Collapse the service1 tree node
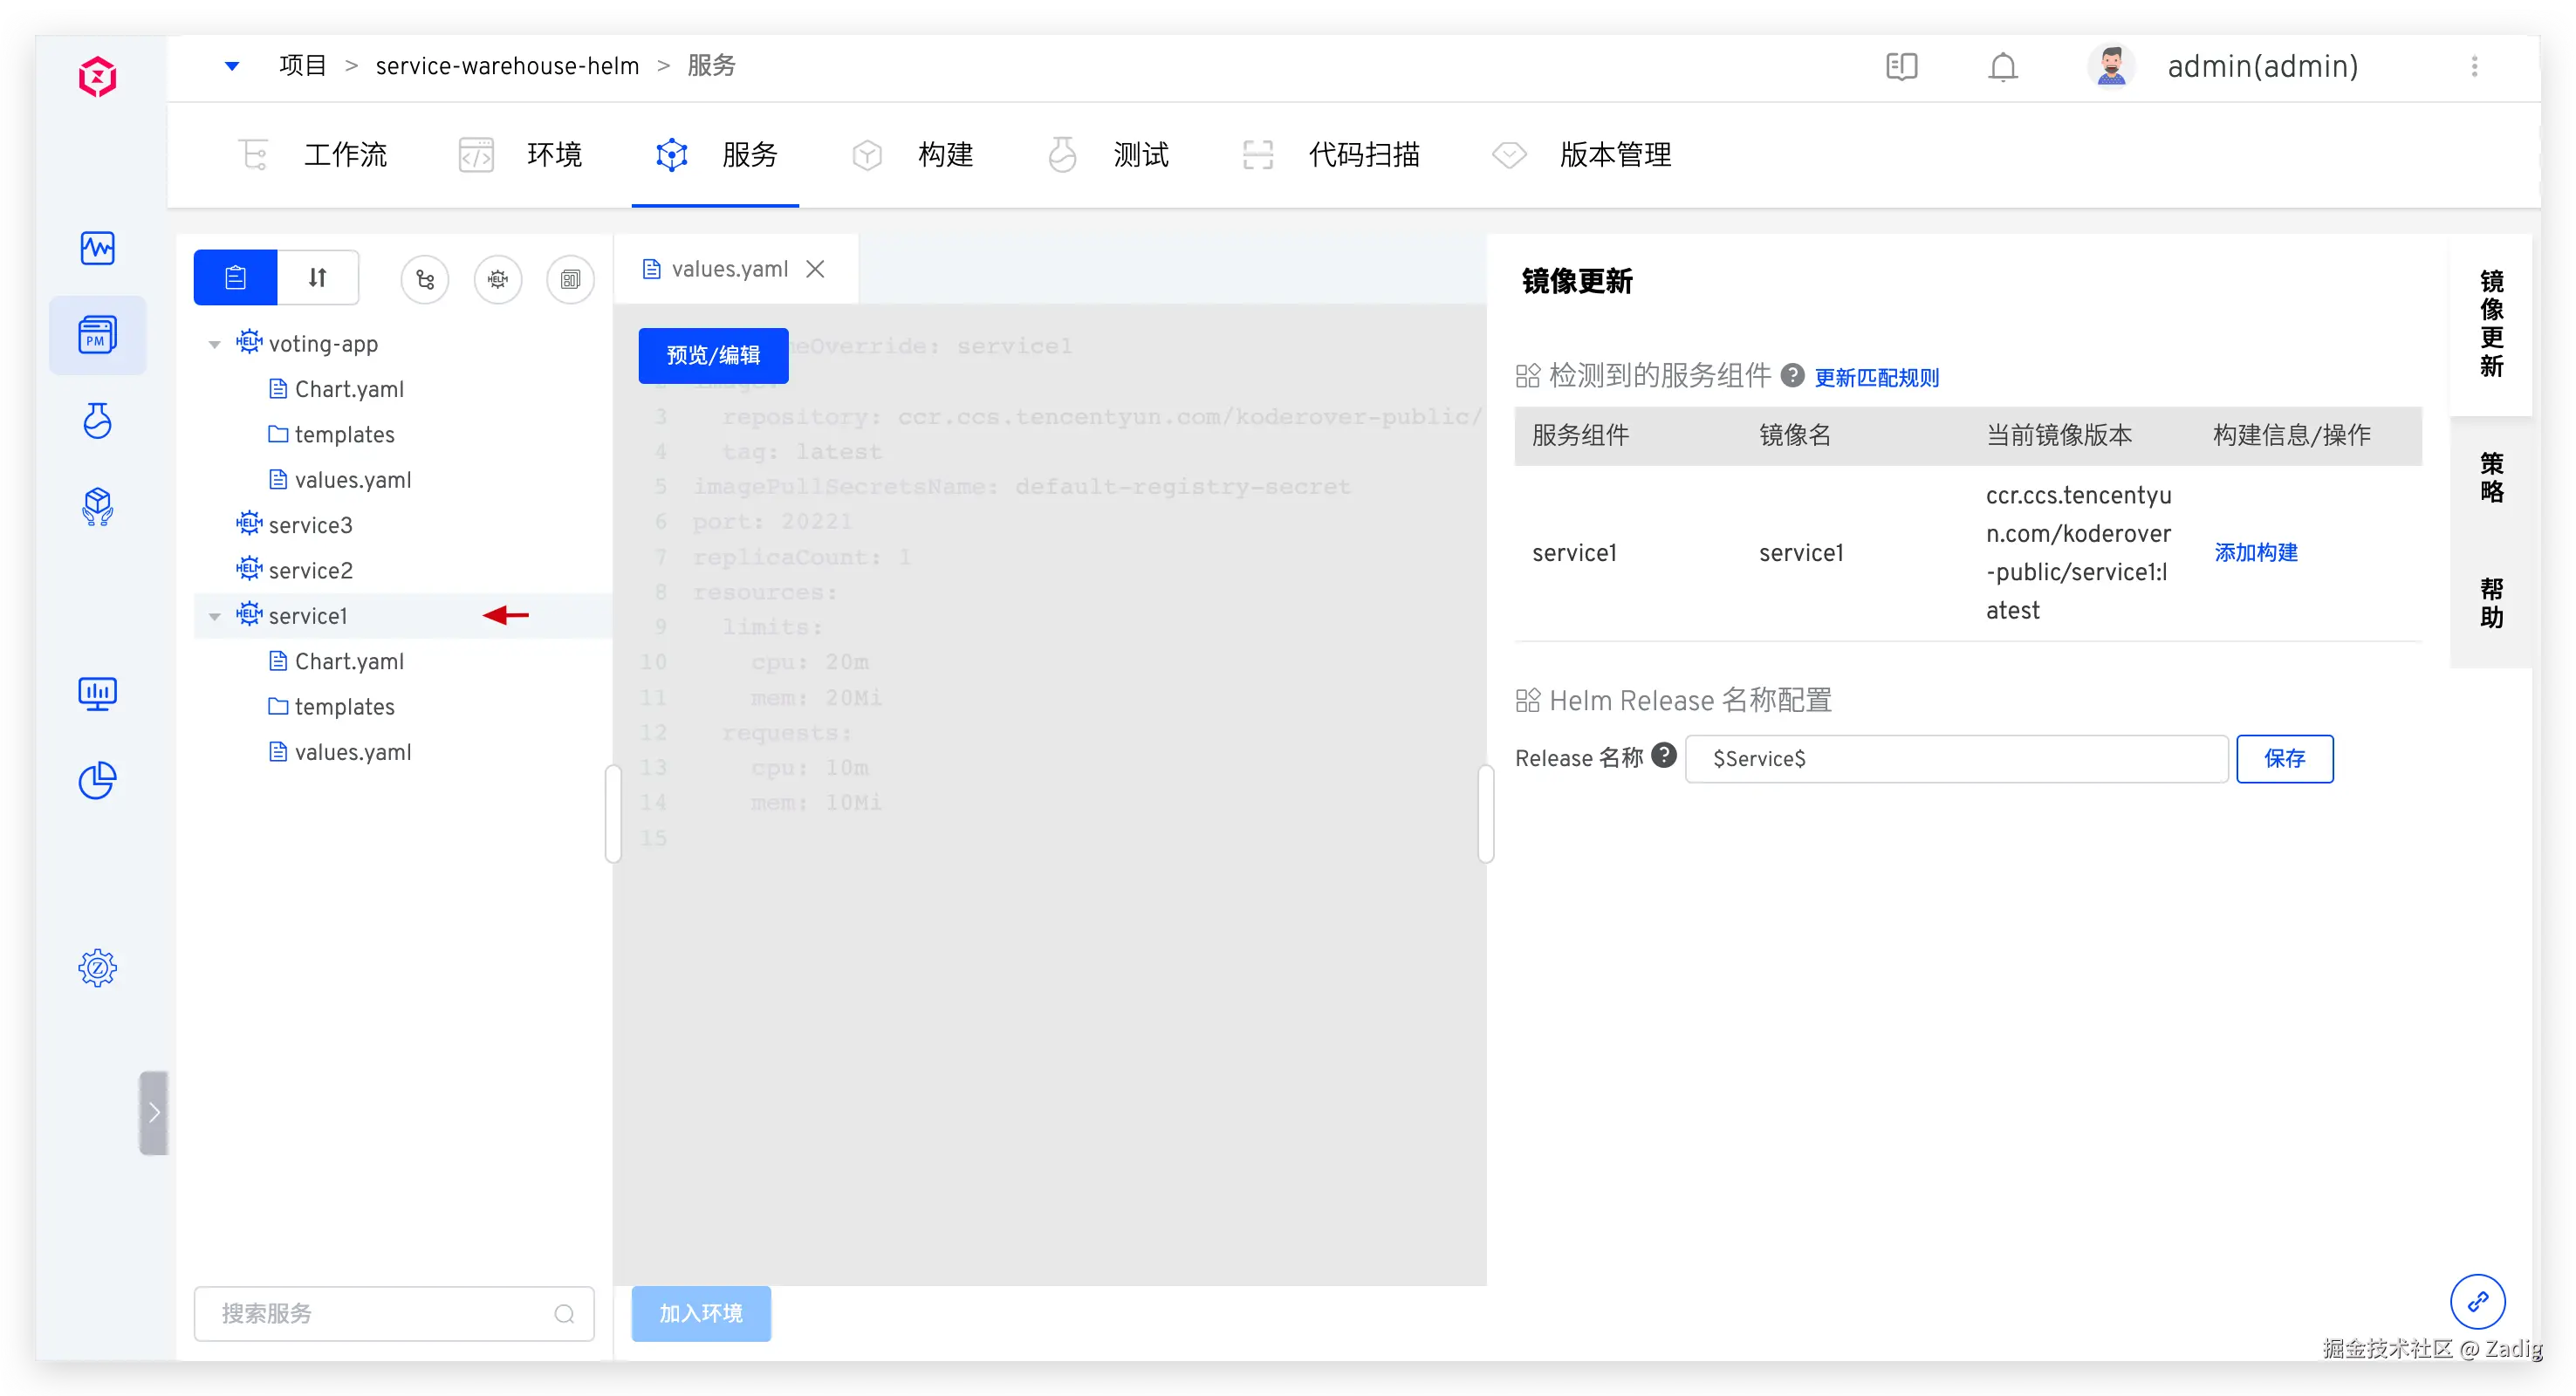 214,616
